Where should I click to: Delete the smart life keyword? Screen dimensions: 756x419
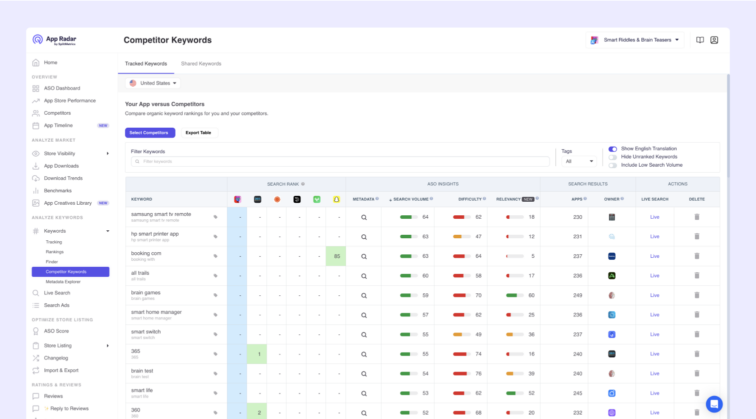pyautogui.click(x=697, y=393)
